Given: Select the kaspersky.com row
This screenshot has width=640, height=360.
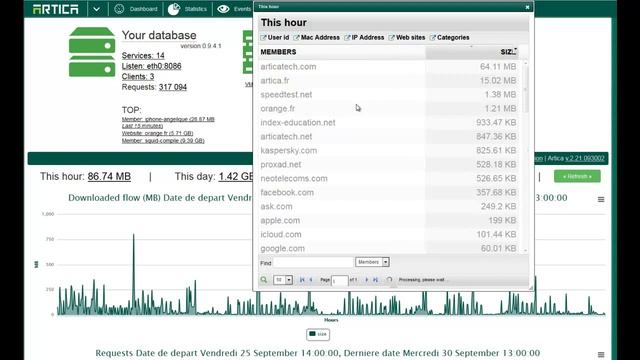Looking at the screenshot, I should tap(389, 150).
